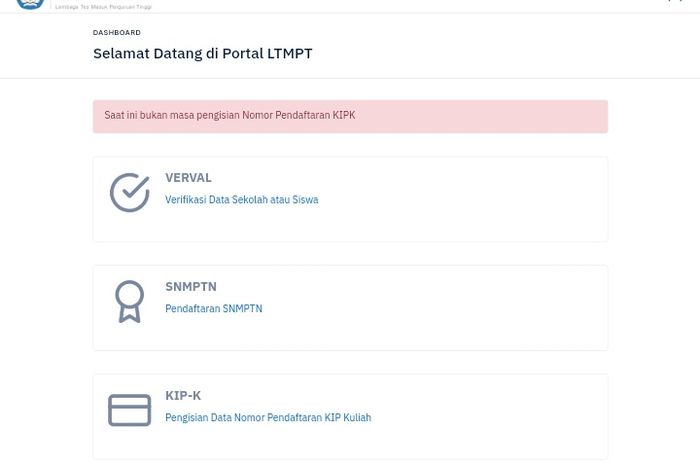700x465 pixels.
Task: Click the alert text about Nomor Pendaftaran KIPK
Action: tap(229, 115)
